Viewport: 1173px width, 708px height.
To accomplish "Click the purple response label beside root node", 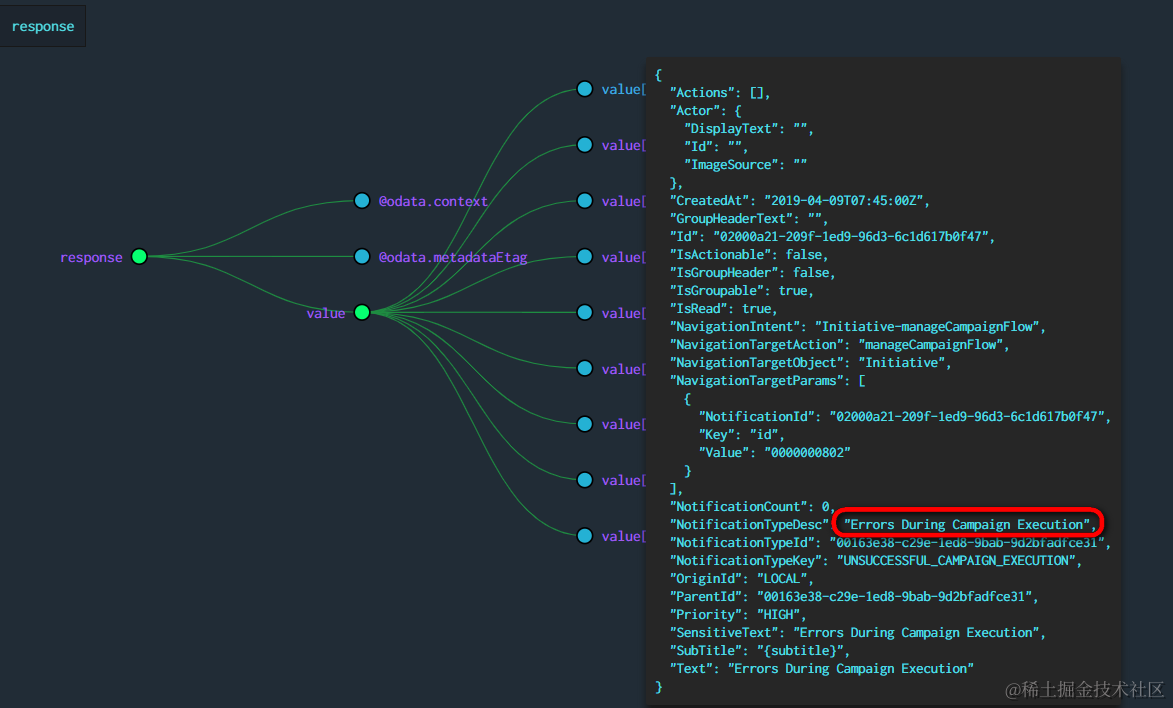I will 91,257.
